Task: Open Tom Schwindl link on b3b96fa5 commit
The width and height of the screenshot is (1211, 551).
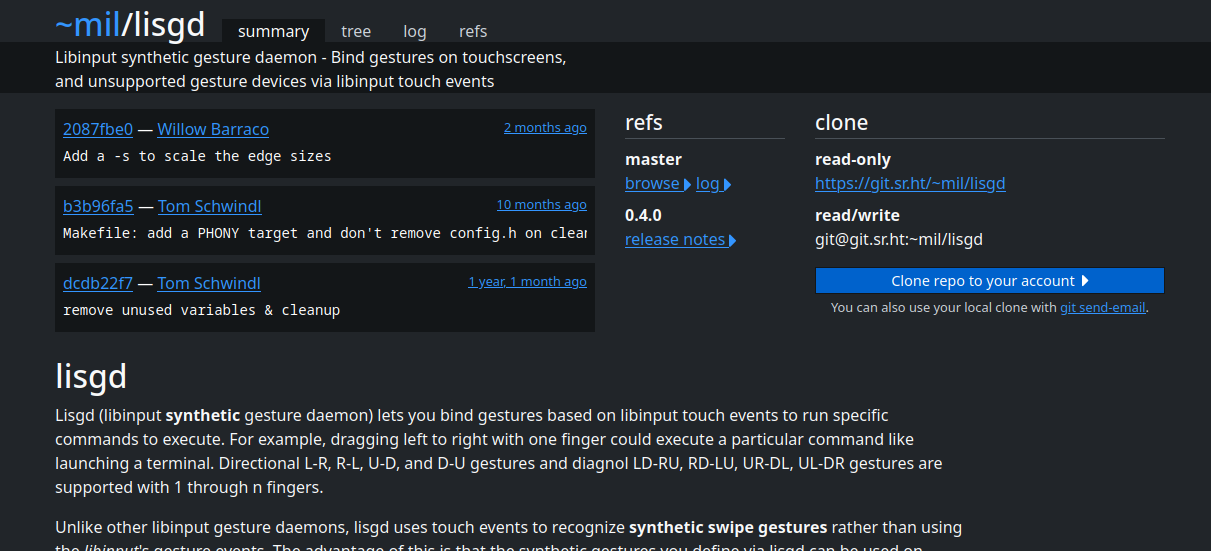Action: [x=209, y=206]
